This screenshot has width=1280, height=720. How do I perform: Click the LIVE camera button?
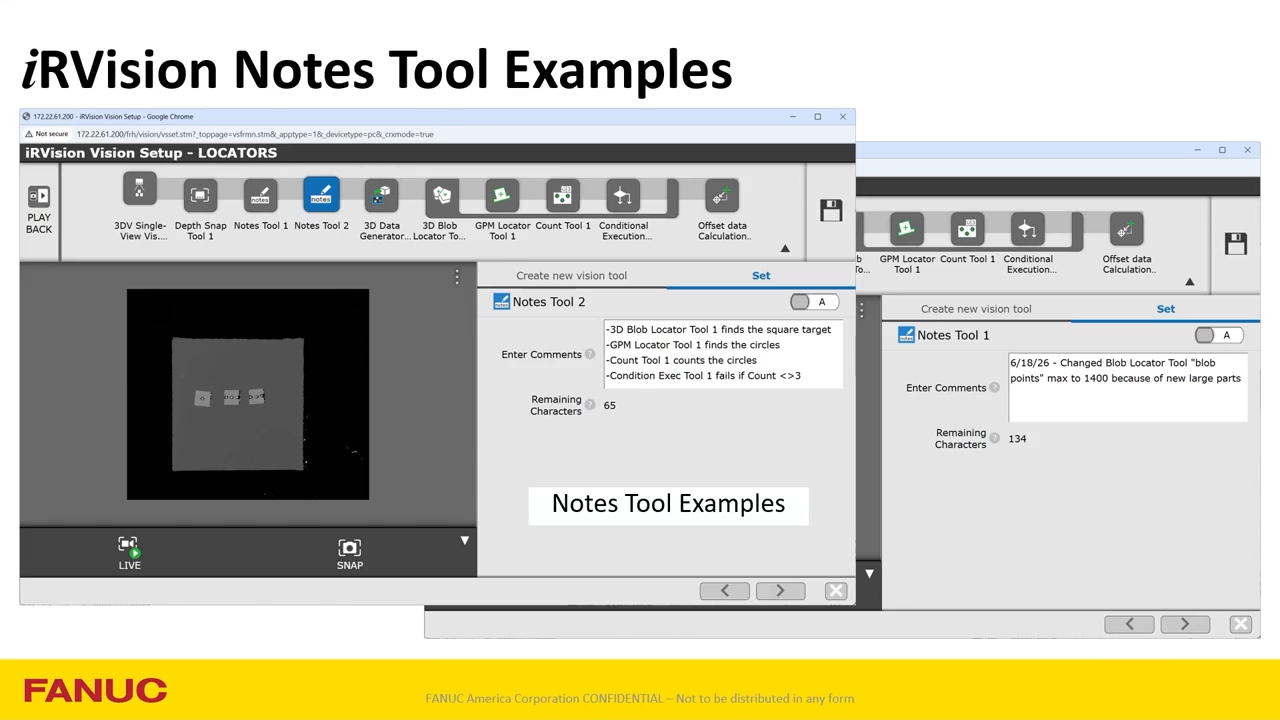(x=130, y=553)
